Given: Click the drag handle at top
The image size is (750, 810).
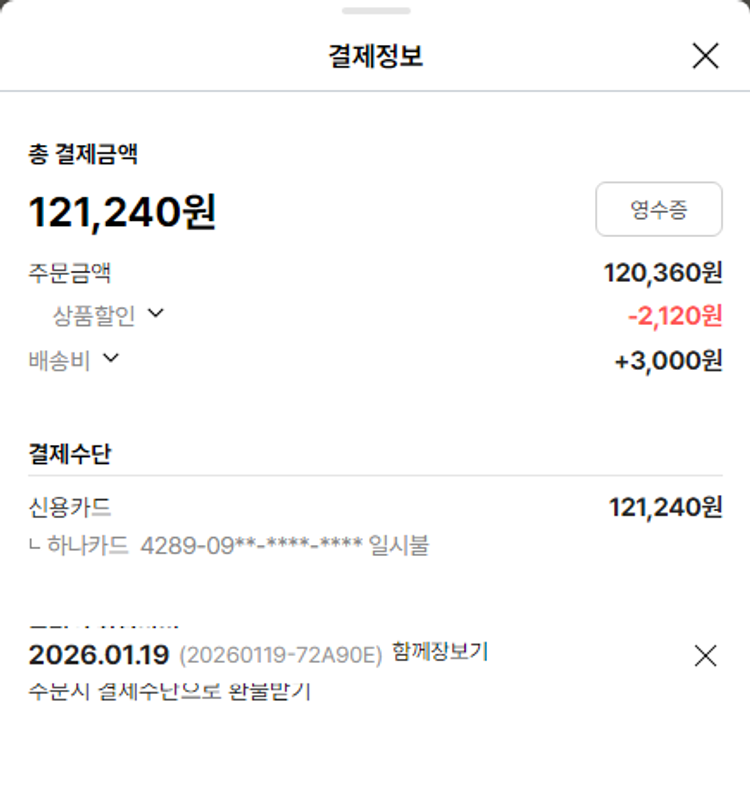Looking at the screenshot, I should (375, 11).
